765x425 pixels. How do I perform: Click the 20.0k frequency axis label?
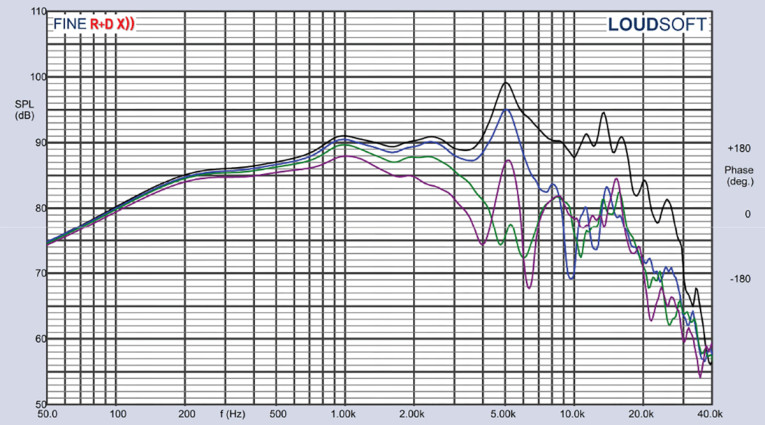(641, 414)
